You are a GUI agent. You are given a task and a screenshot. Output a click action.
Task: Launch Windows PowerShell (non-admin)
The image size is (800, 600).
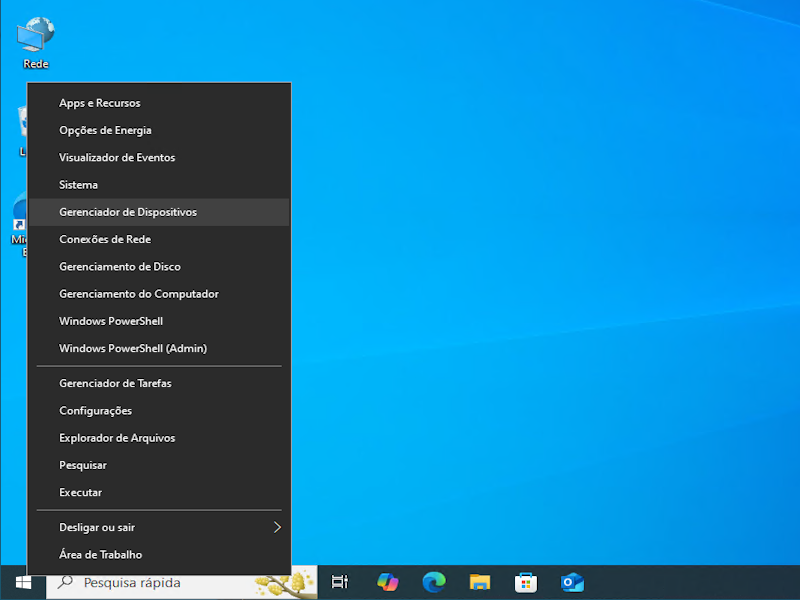point(159,321)
